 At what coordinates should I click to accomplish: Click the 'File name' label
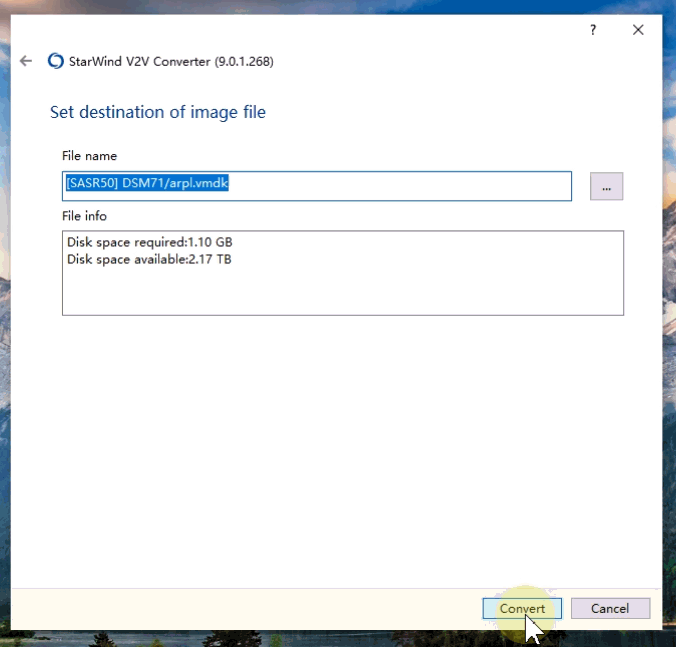[x=89, y=156]
